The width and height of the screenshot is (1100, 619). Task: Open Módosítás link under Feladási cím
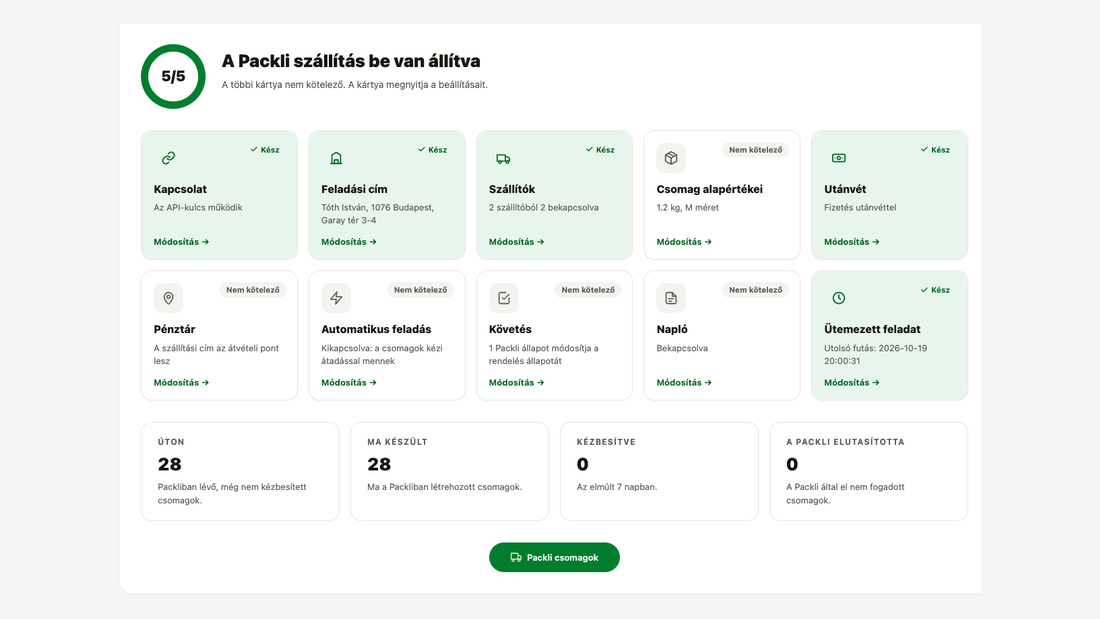pos(349,241)
